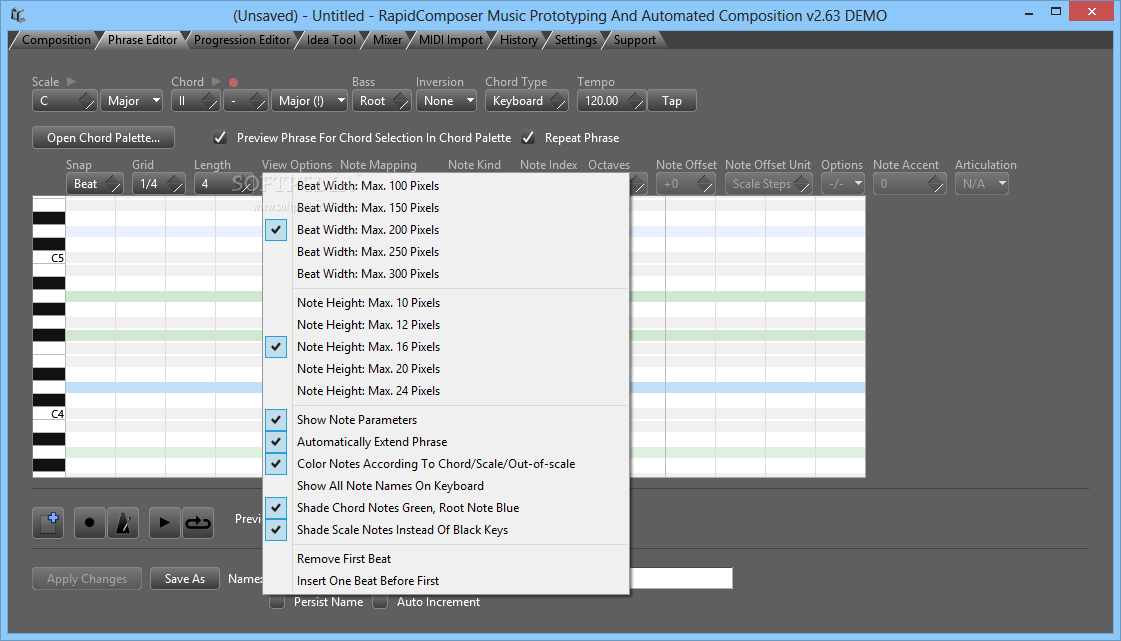Open the Inversion None dropdown
1121x641 pixels.
pyautogui.click(x=447, y=101)
